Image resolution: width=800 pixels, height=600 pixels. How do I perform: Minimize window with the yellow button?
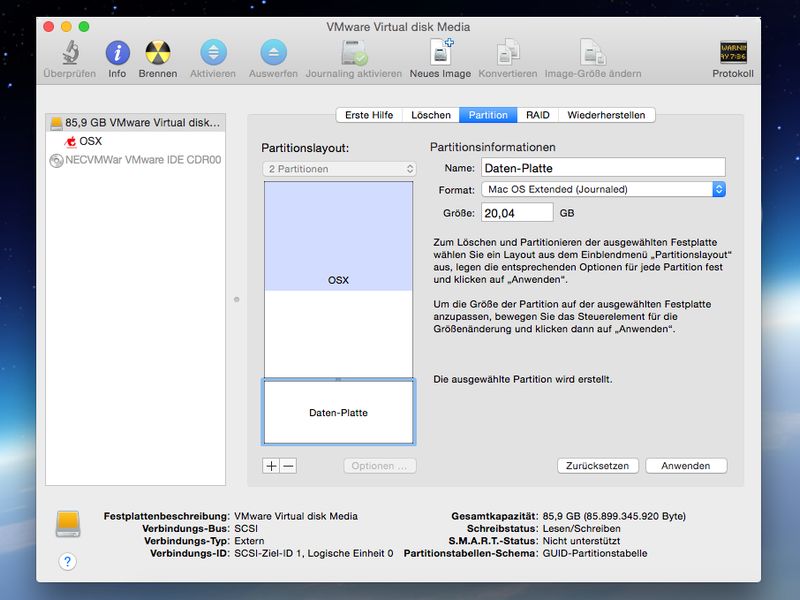point(66,27)
